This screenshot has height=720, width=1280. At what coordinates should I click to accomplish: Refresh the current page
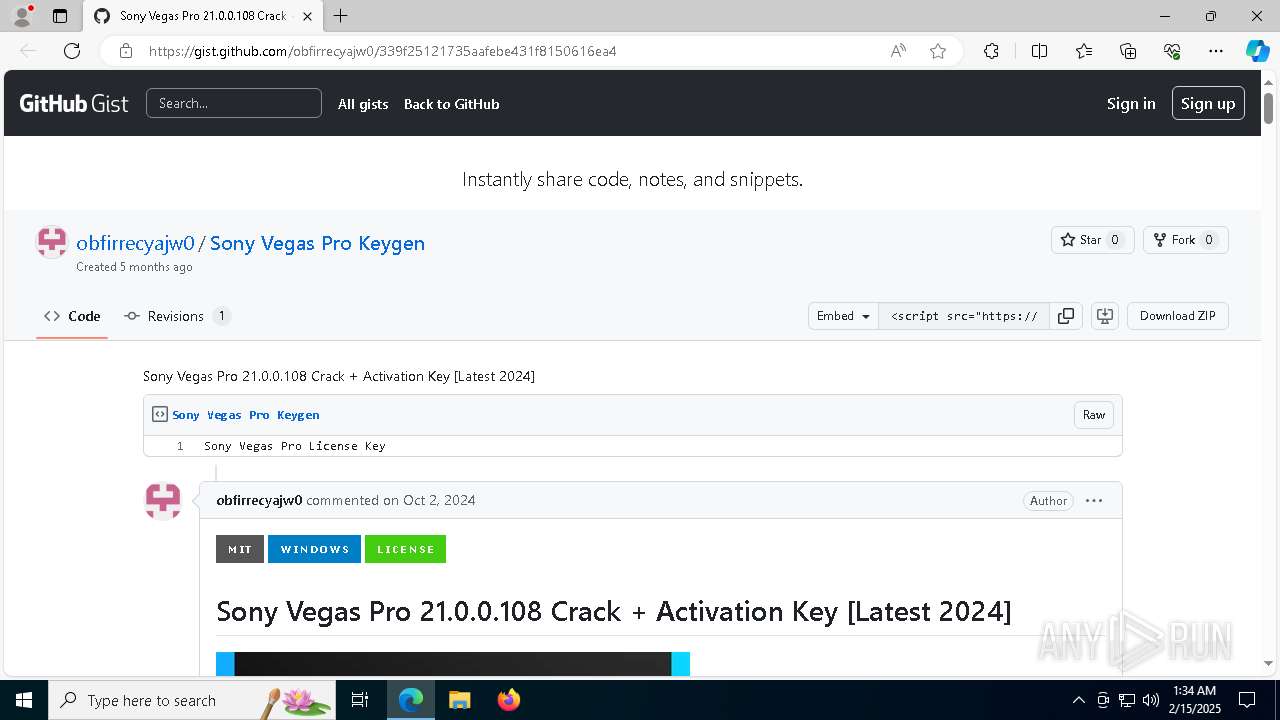point(72,51)
